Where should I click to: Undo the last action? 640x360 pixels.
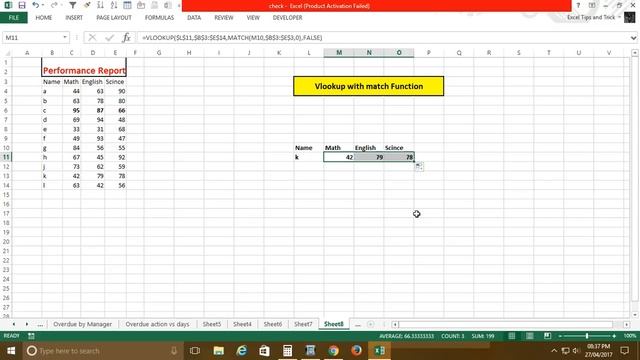(36, 5)
